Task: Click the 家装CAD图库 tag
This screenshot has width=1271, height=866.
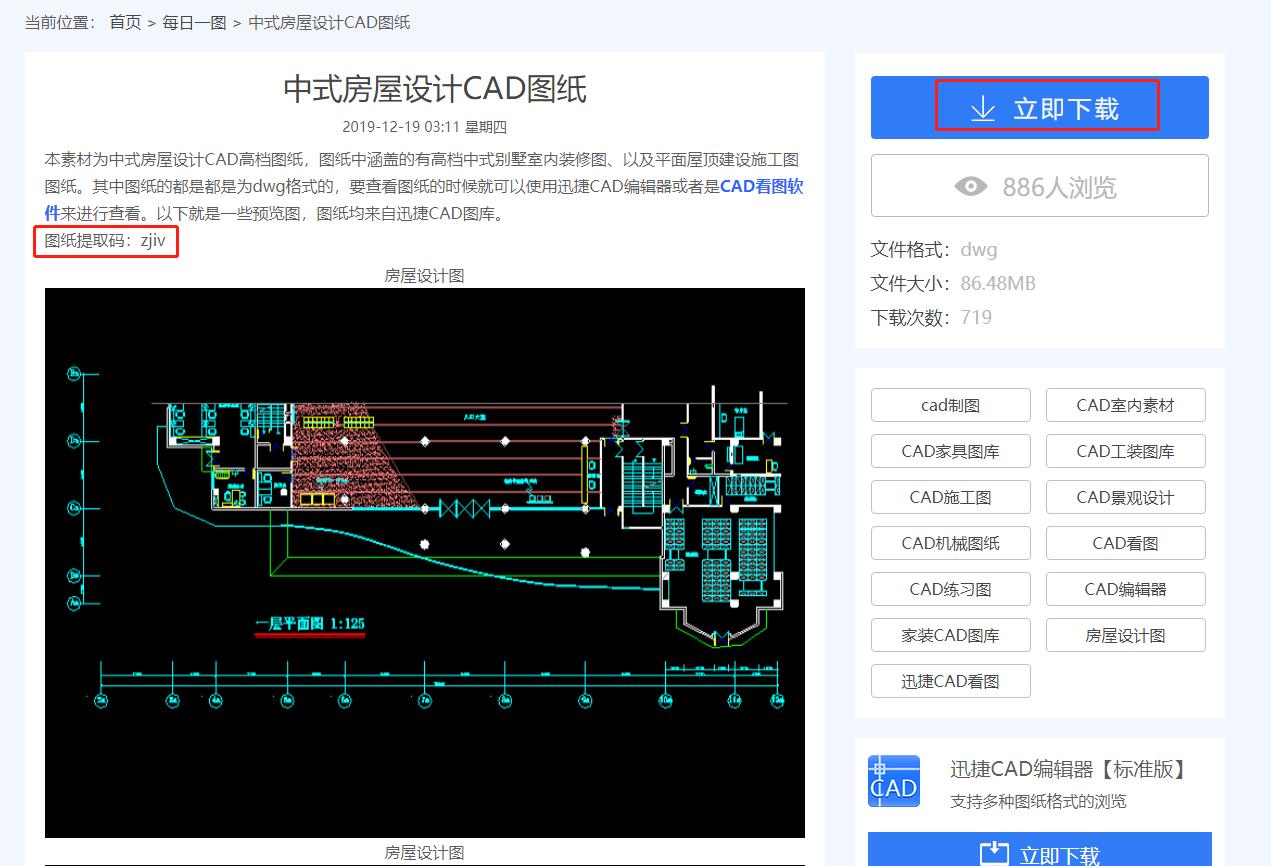Action: 950,635
